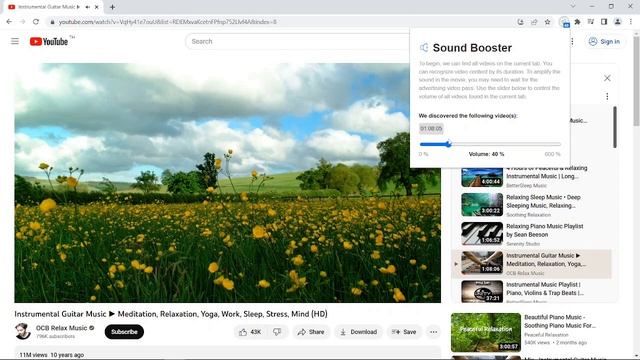The width and height of the screenshot is (640, 360).
Task: Click the install app icon in address bar
Action: click(520, 22)
